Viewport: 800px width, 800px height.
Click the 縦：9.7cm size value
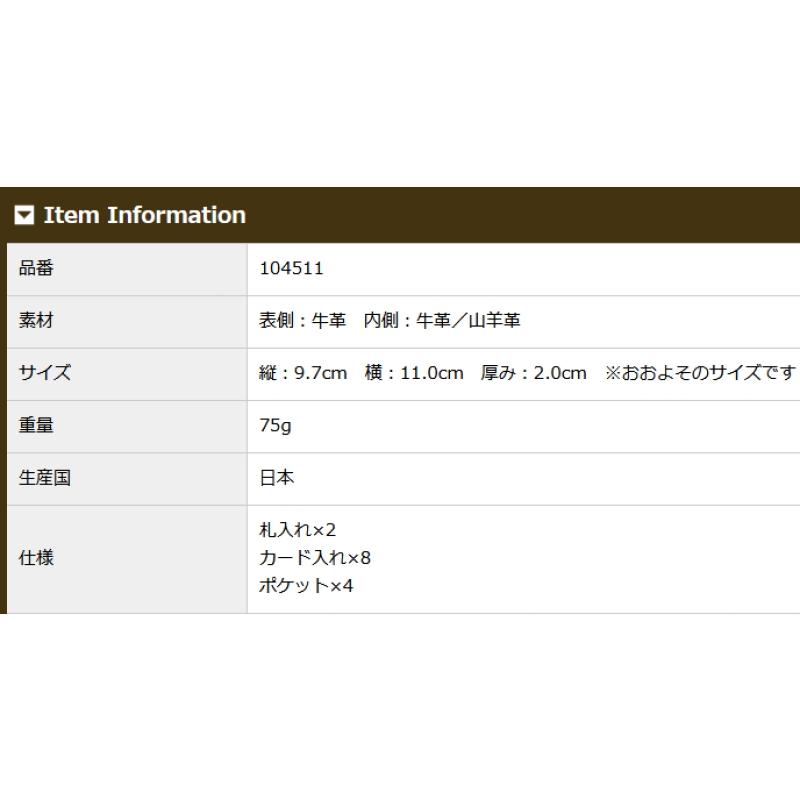pyautogui.click(x=303, y=373)
